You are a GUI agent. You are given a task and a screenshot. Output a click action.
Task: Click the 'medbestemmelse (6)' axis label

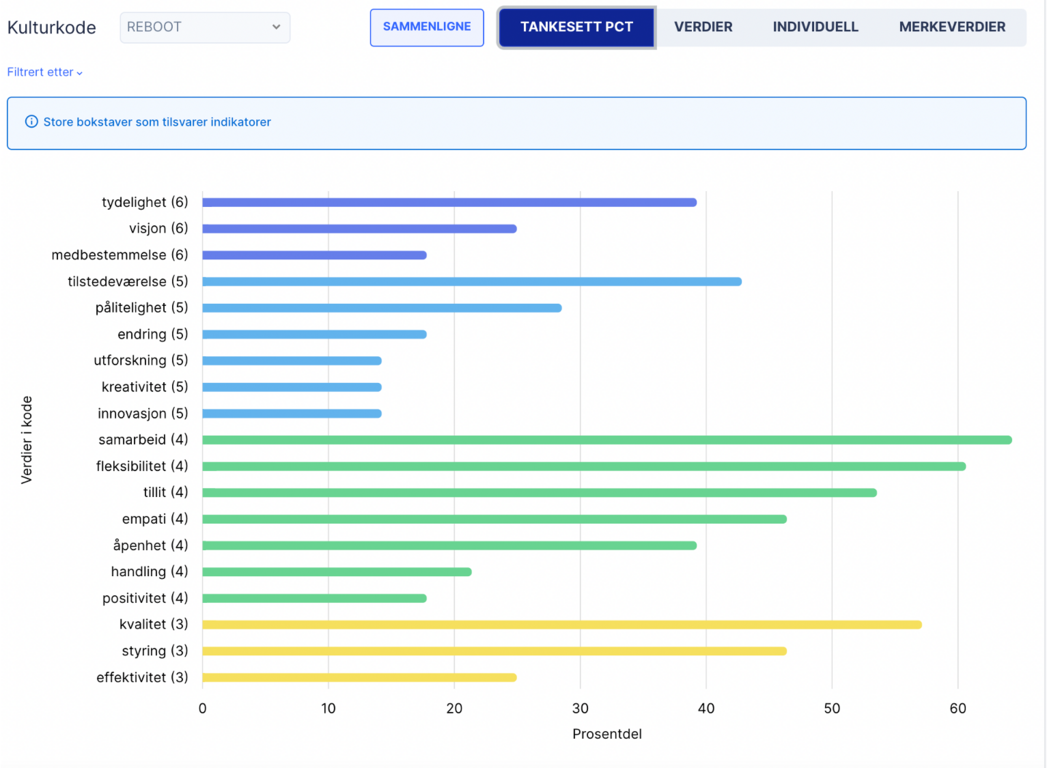pyautogui.click(x=120, y=255)
